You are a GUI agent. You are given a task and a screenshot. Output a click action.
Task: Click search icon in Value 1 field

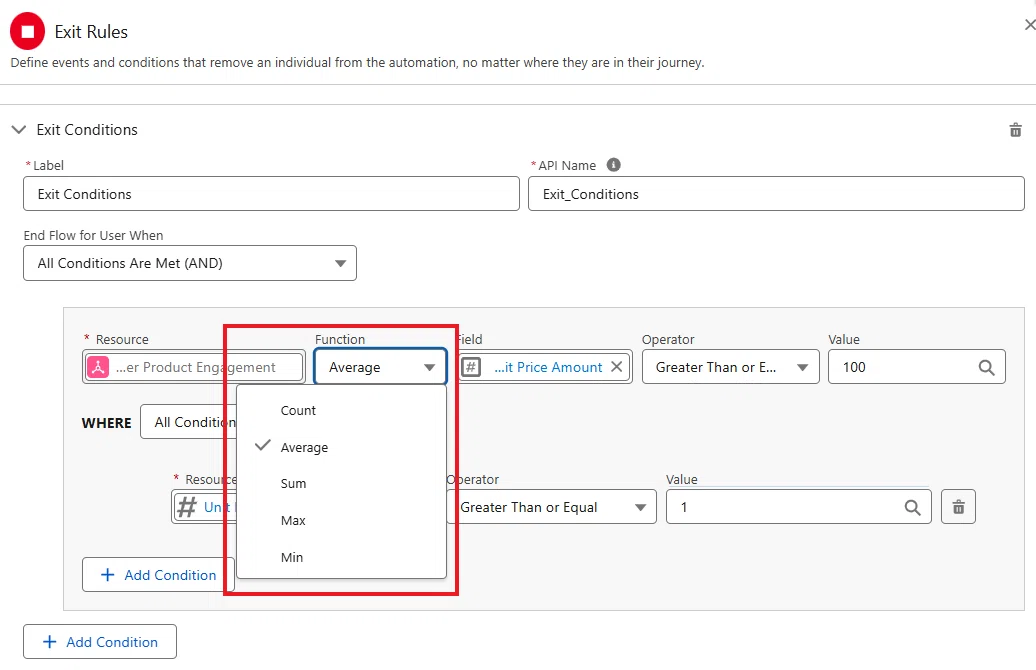pos(912,507)
